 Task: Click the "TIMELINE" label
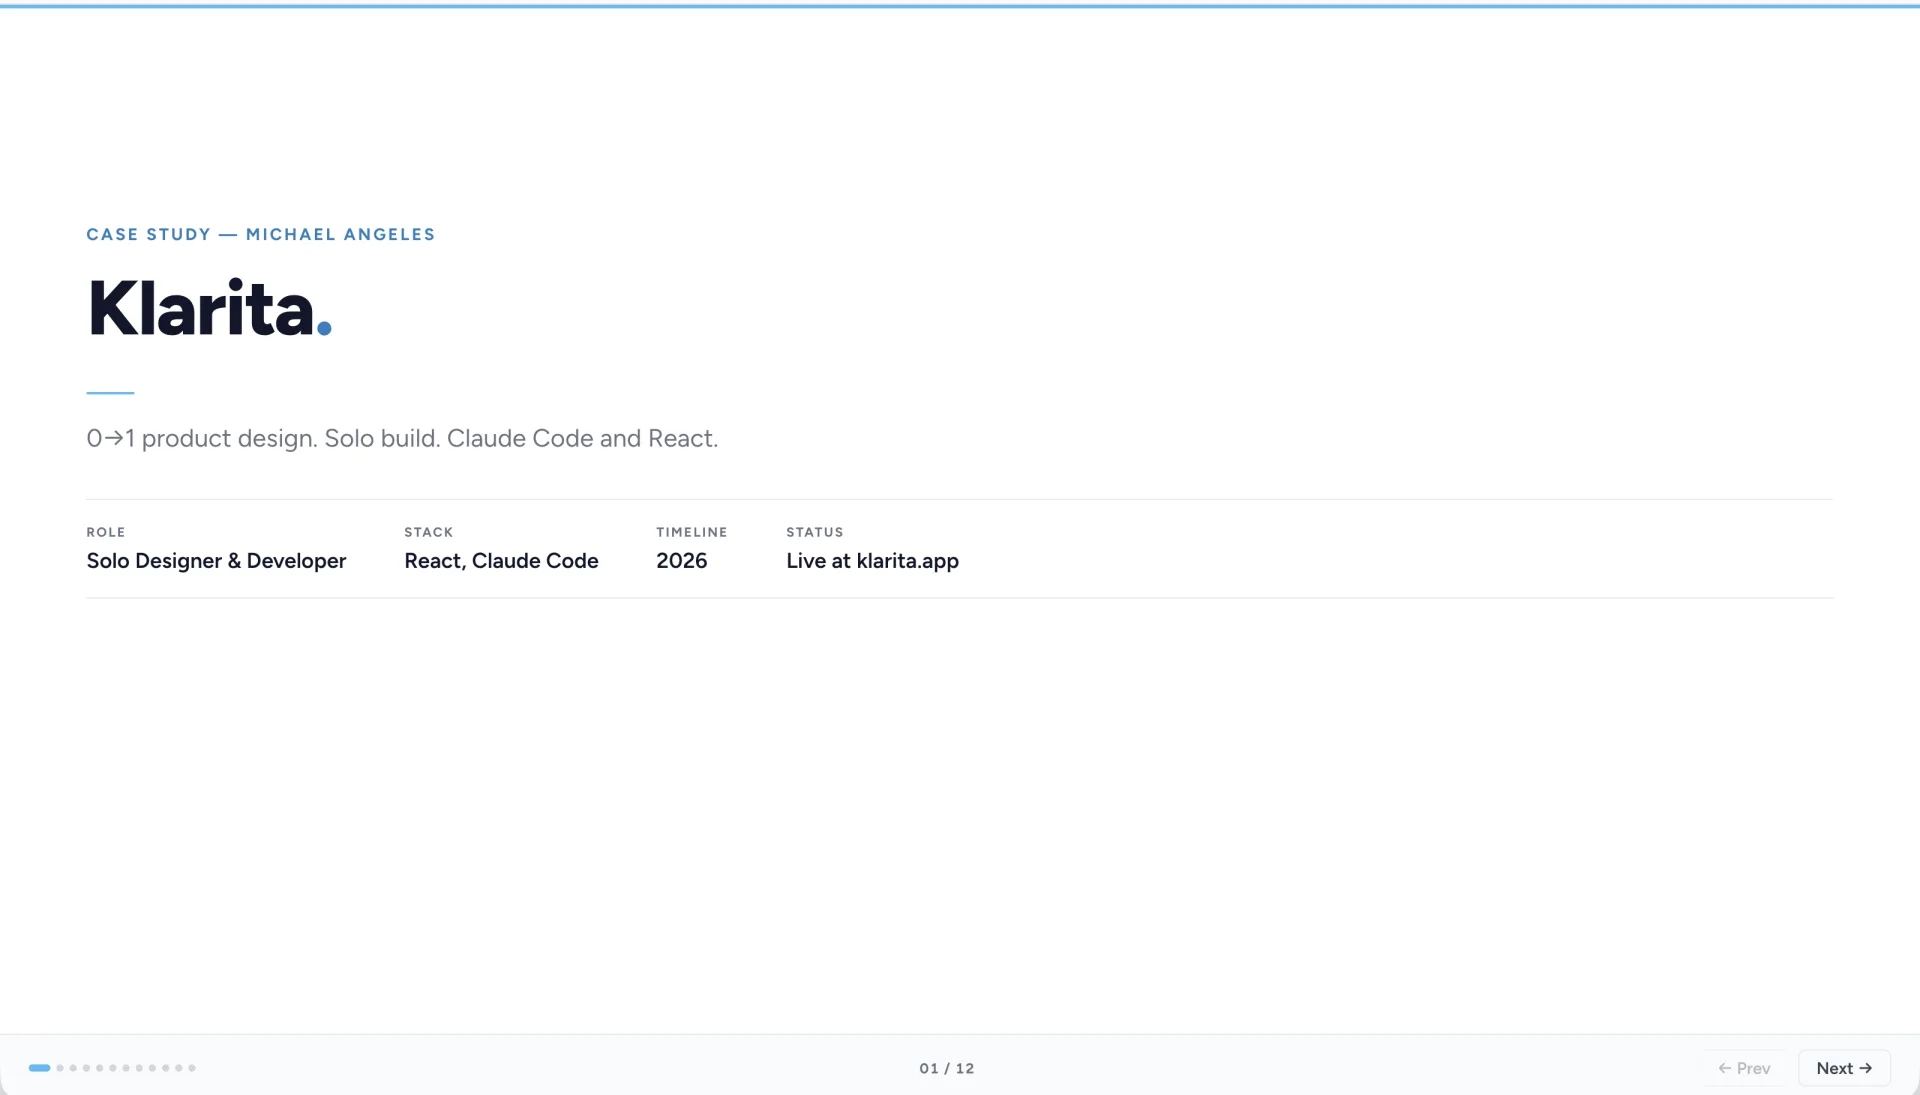[692, 532]
